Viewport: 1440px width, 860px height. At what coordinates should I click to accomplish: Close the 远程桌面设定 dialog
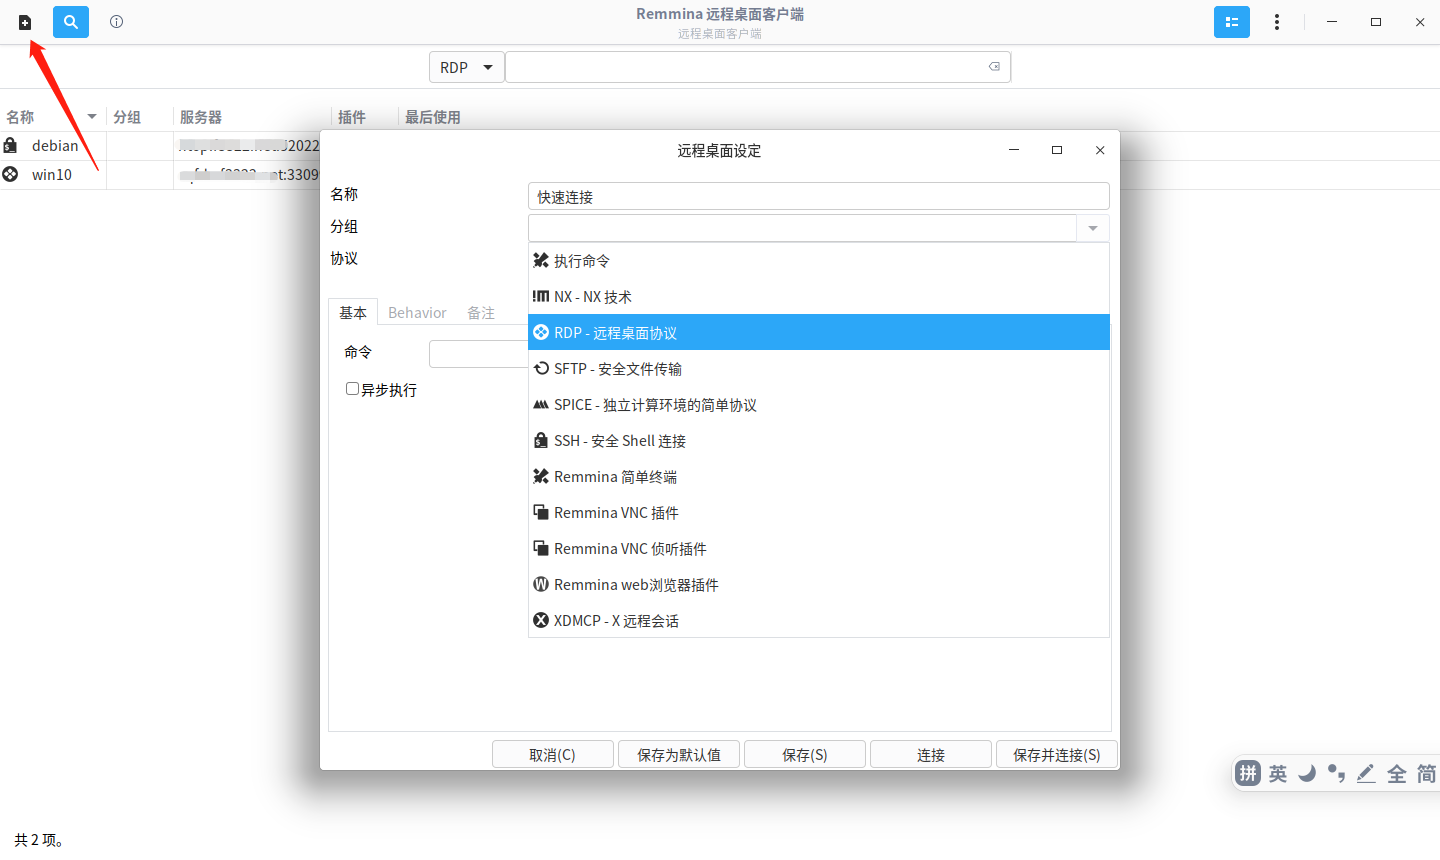click(x=1100, y=150)
